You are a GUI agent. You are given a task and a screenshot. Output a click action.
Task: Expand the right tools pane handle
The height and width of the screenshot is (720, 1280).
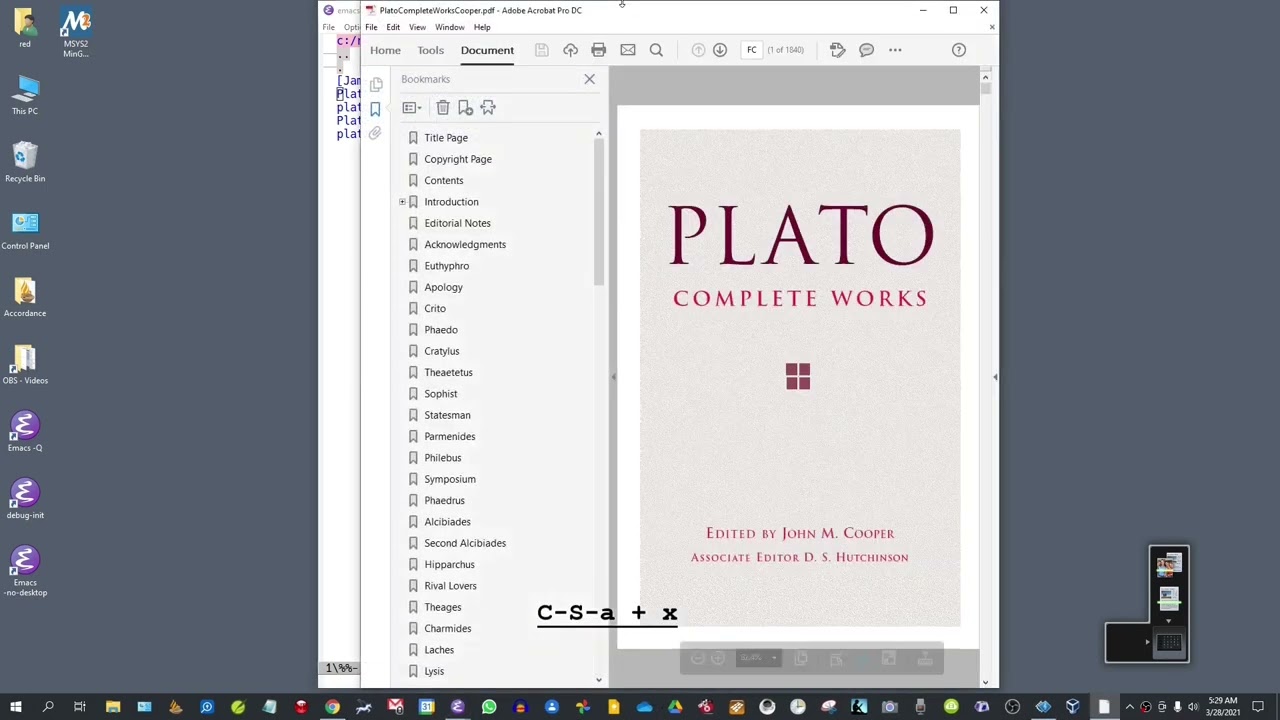coord(994,377)
